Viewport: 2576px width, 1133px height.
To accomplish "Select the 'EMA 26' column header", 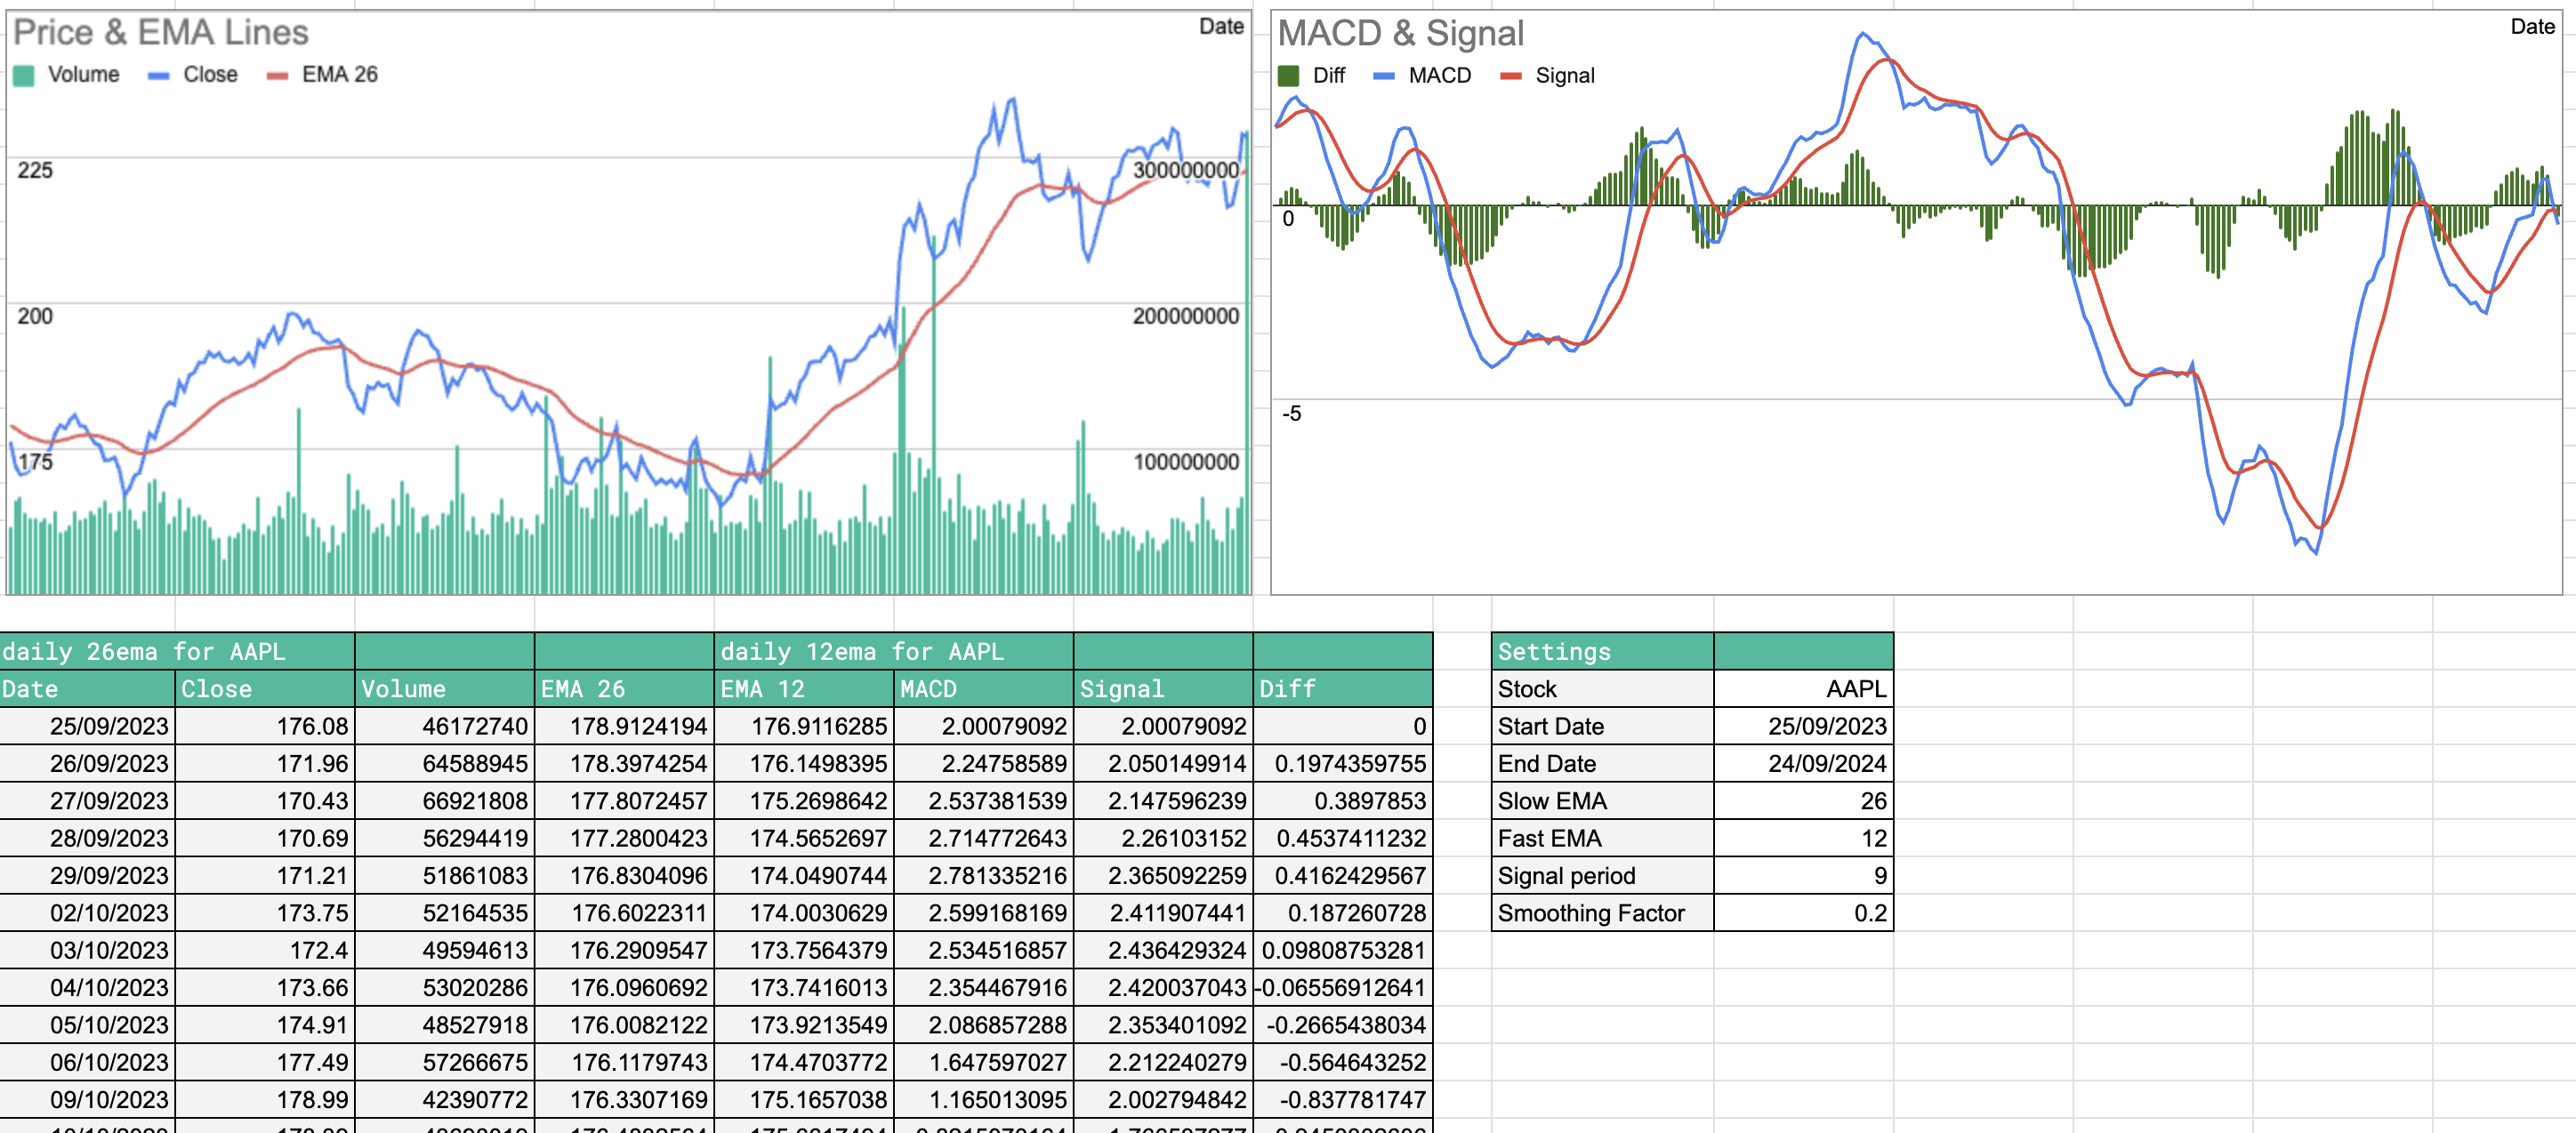I will 624,689.
